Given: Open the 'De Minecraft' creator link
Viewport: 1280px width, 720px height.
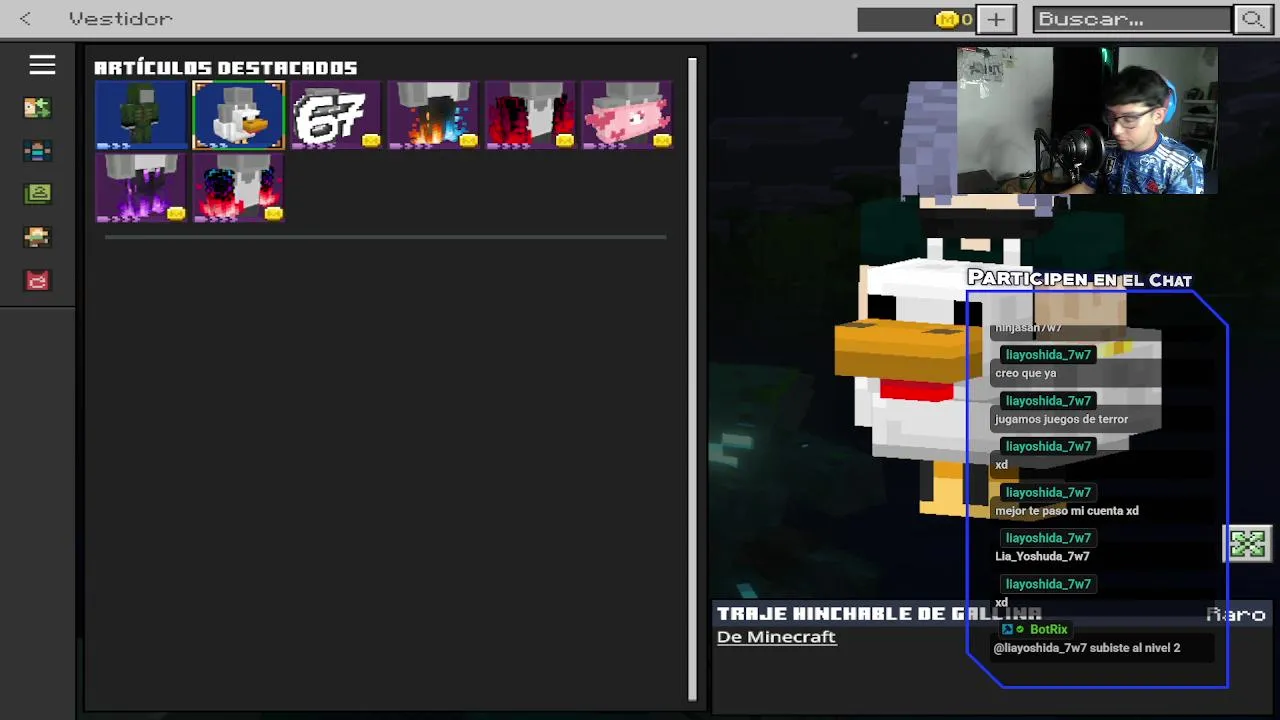Looking at the screenshot, I should (776, 637).
